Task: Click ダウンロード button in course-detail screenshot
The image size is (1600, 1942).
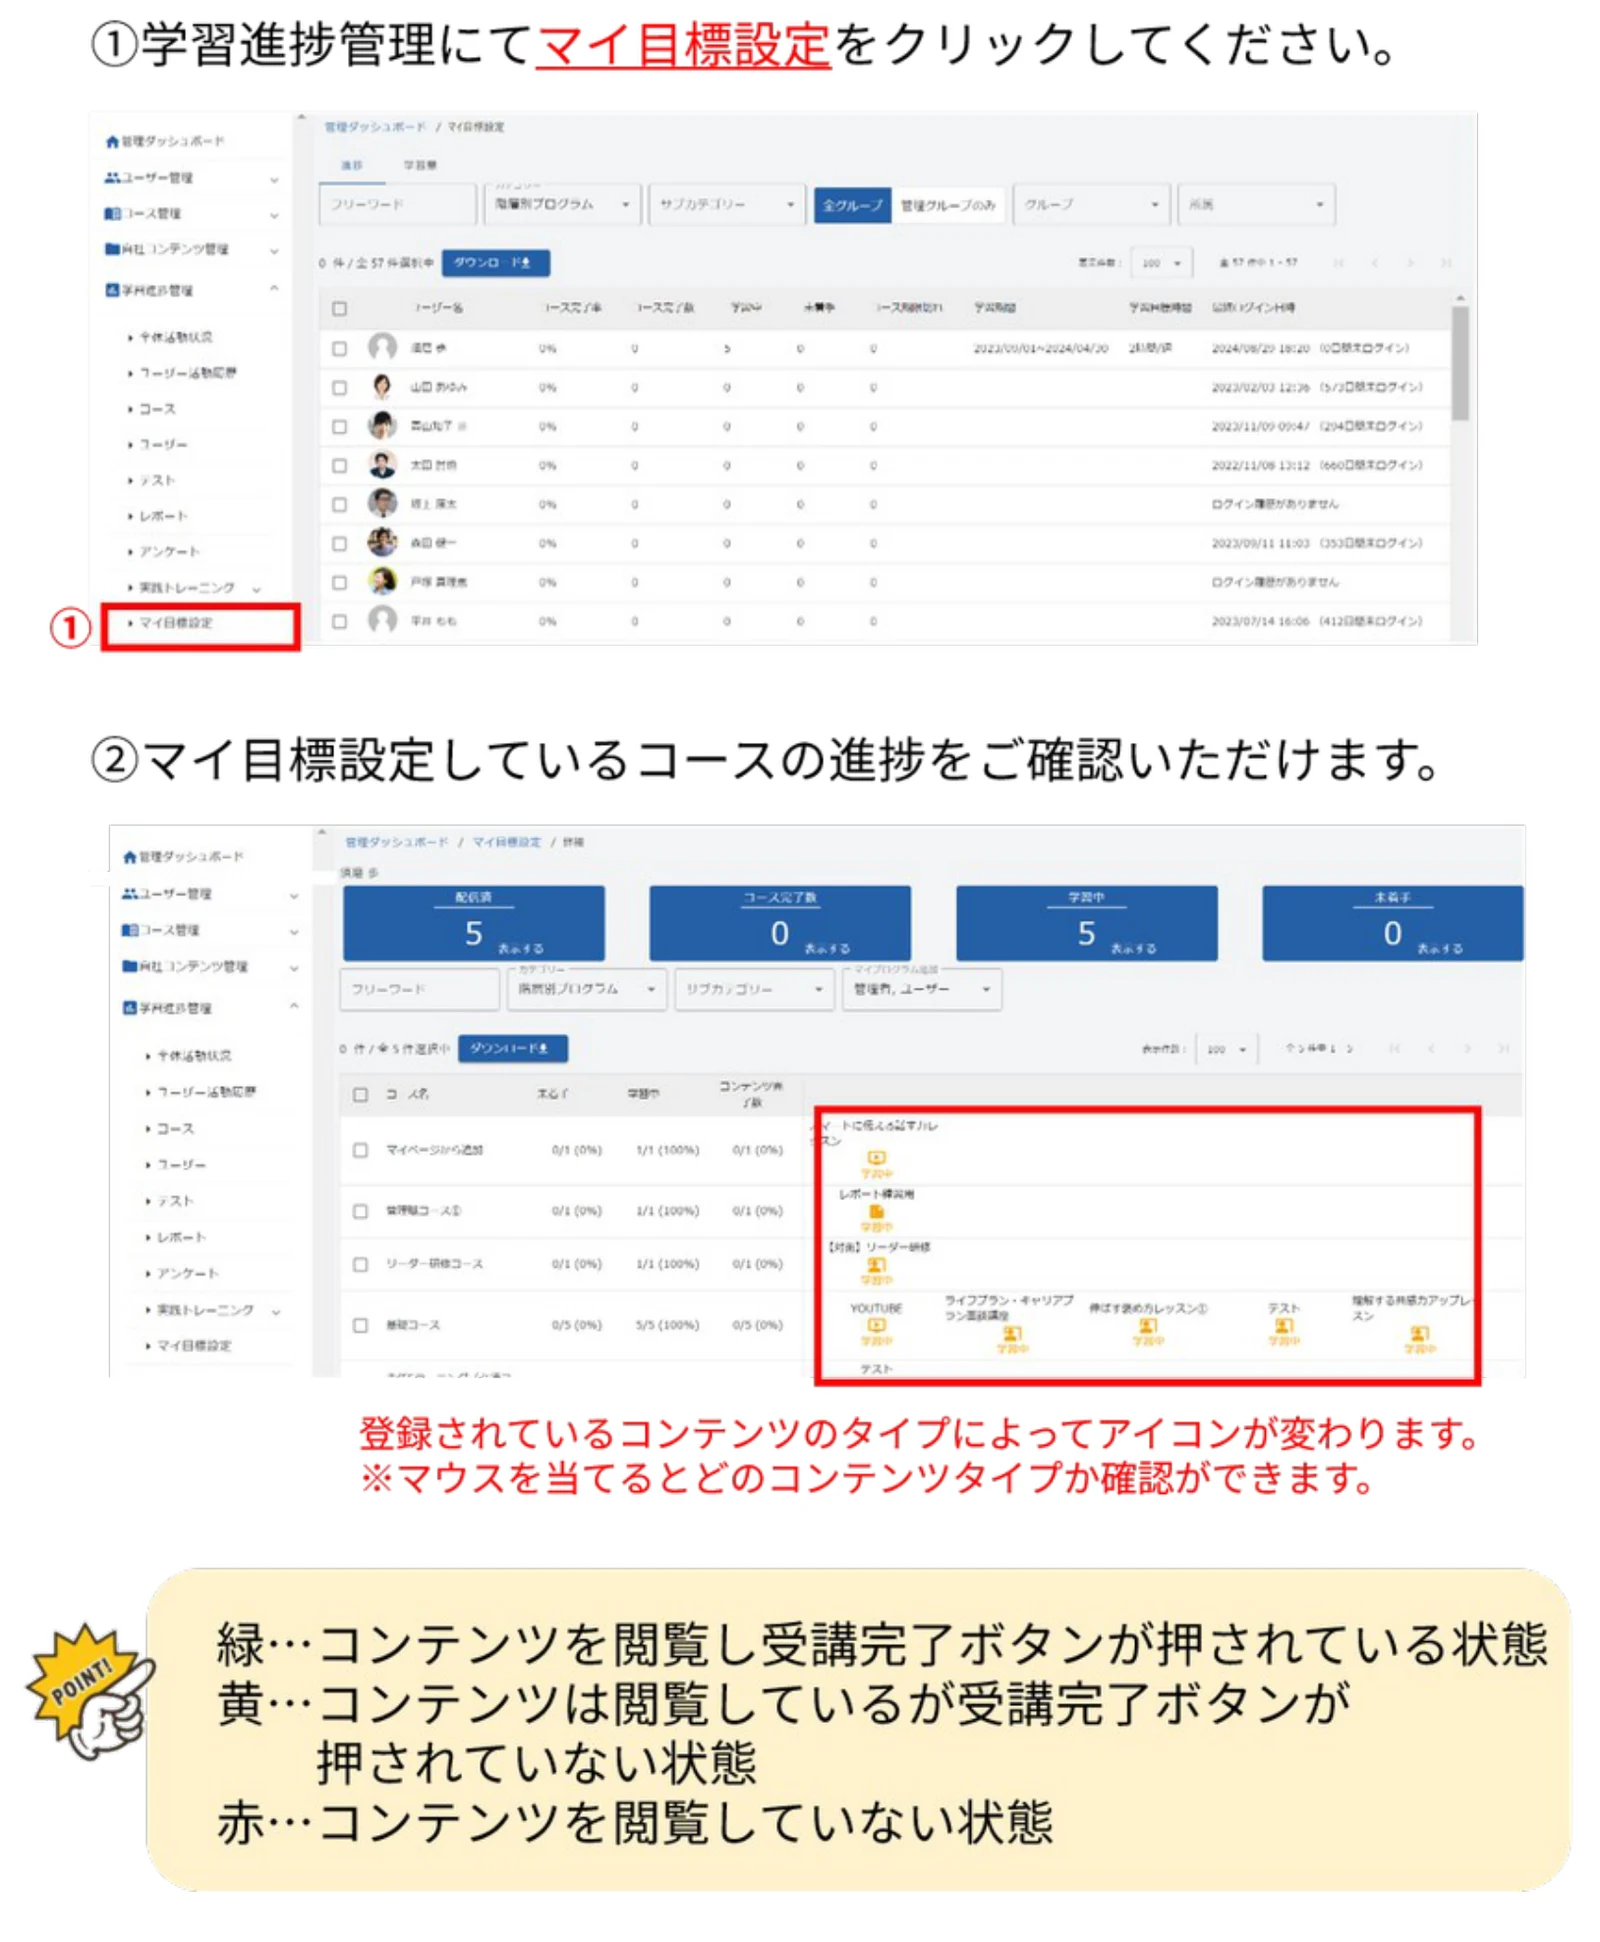Action: [x=513, y=1048]
